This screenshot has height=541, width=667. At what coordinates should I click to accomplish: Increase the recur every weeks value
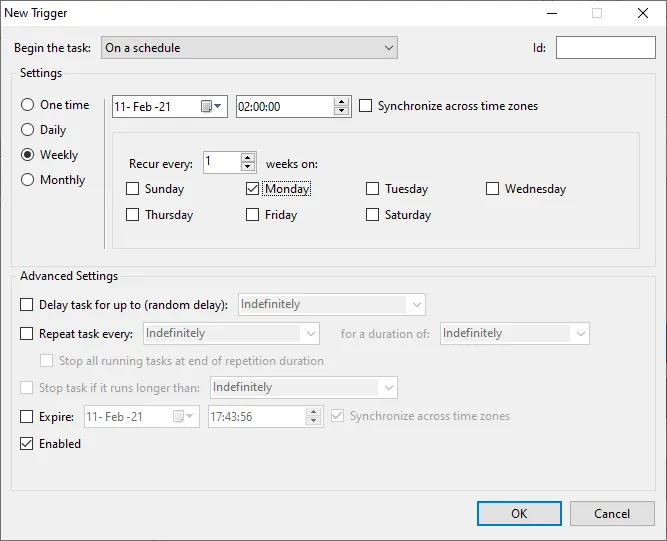point(248,158)
